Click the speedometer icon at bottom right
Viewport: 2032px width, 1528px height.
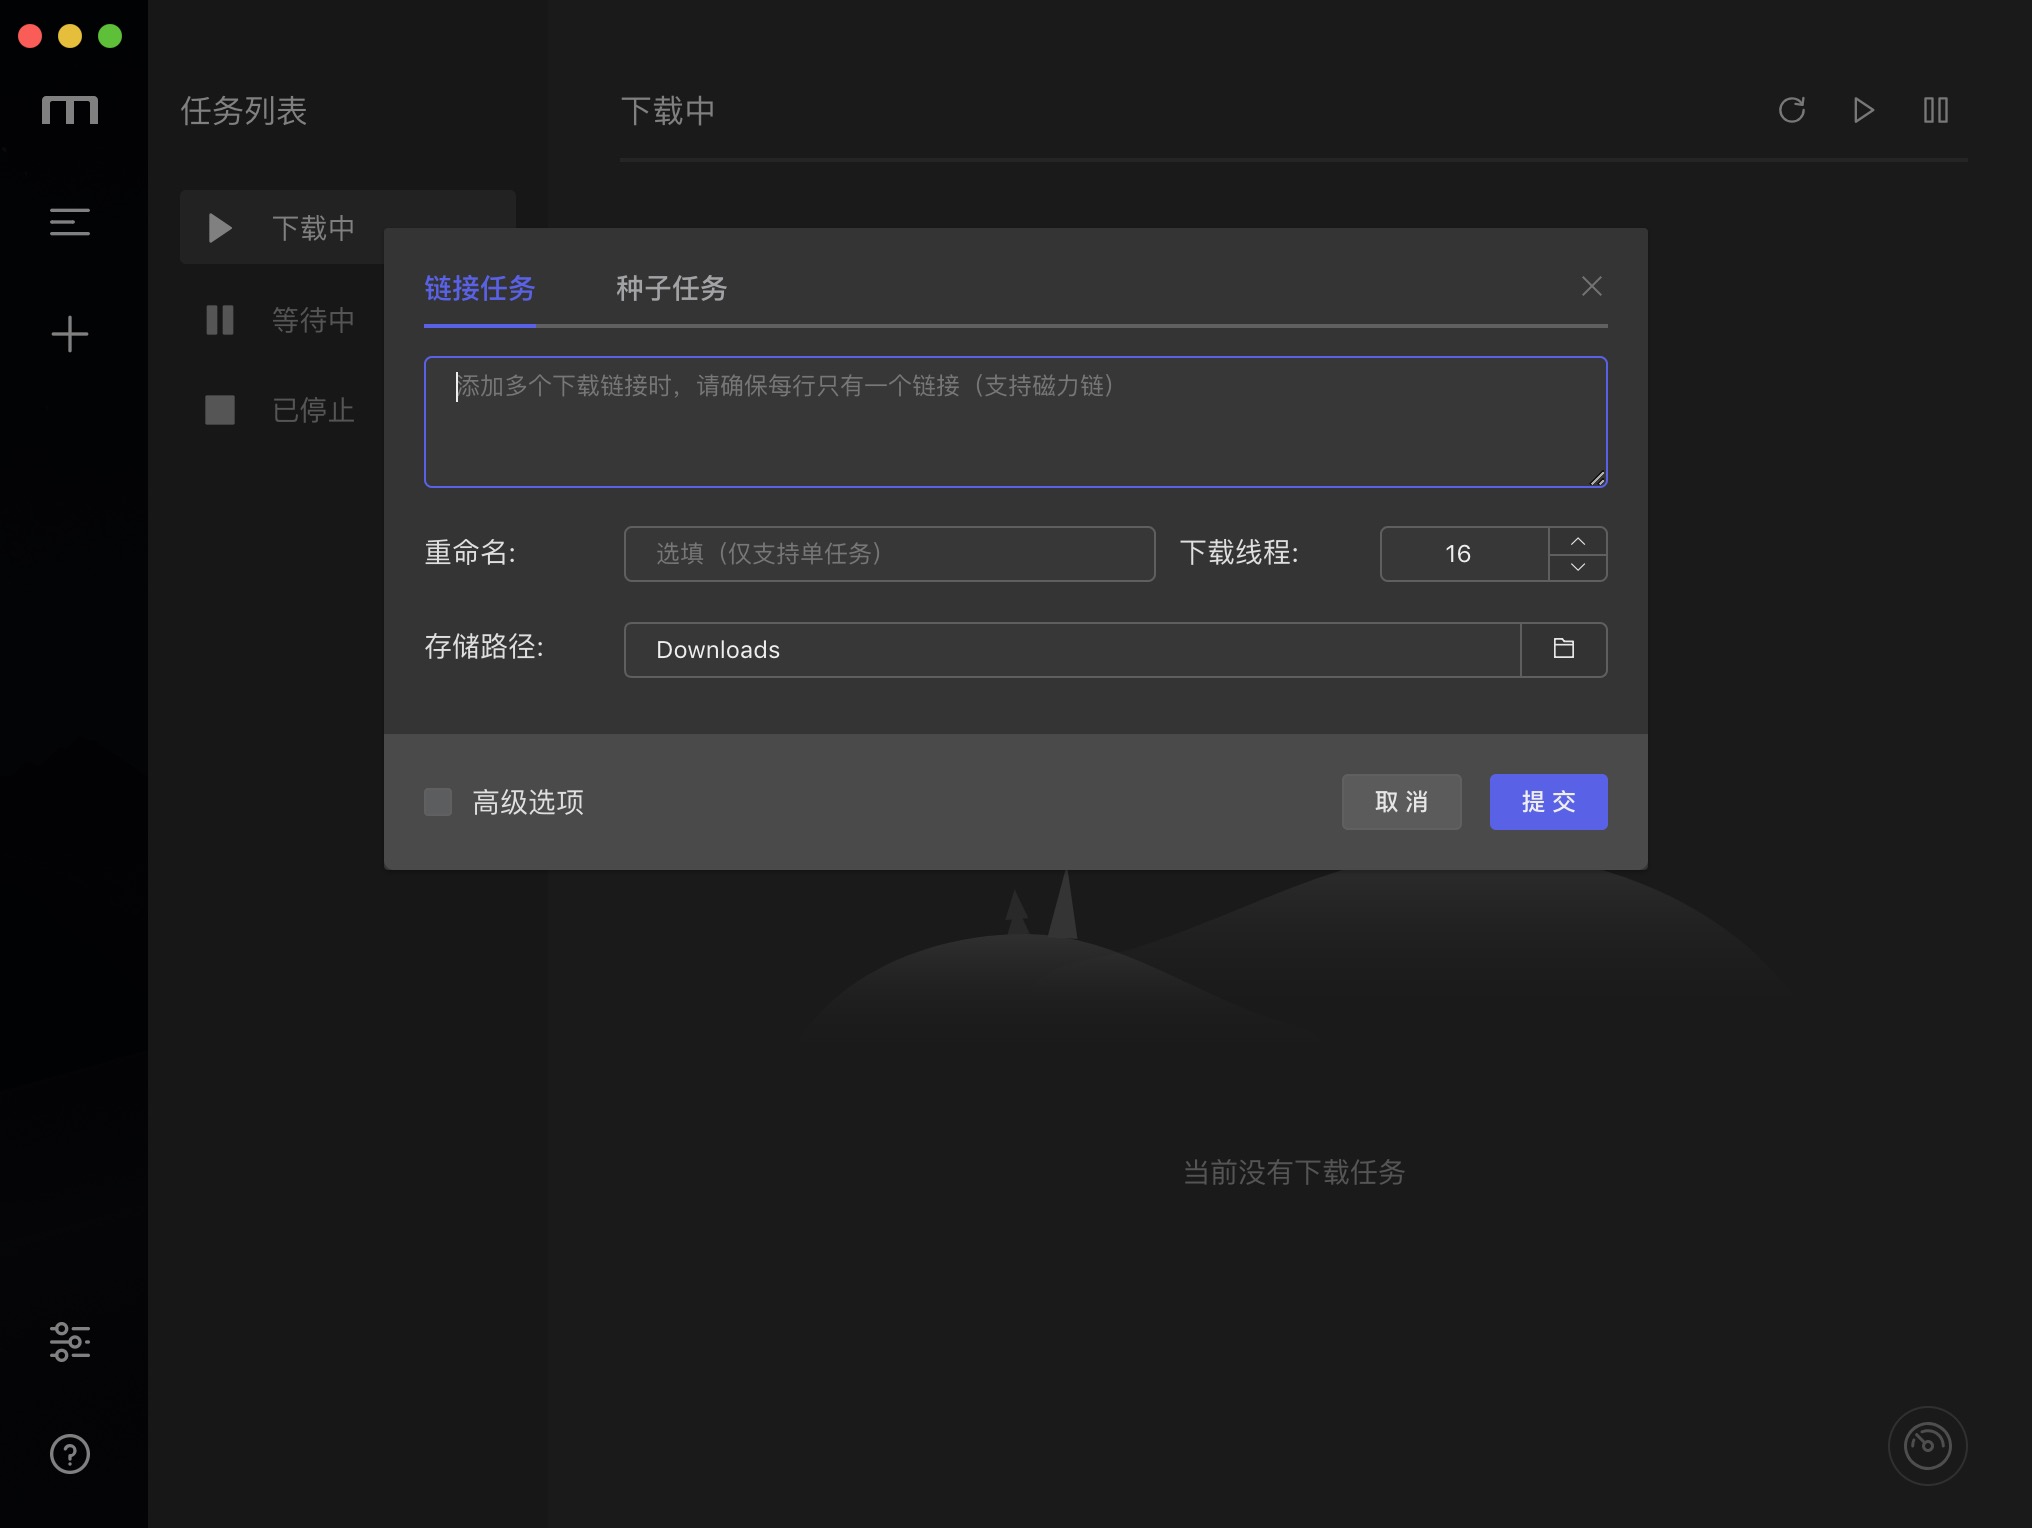(1927, 1446)
